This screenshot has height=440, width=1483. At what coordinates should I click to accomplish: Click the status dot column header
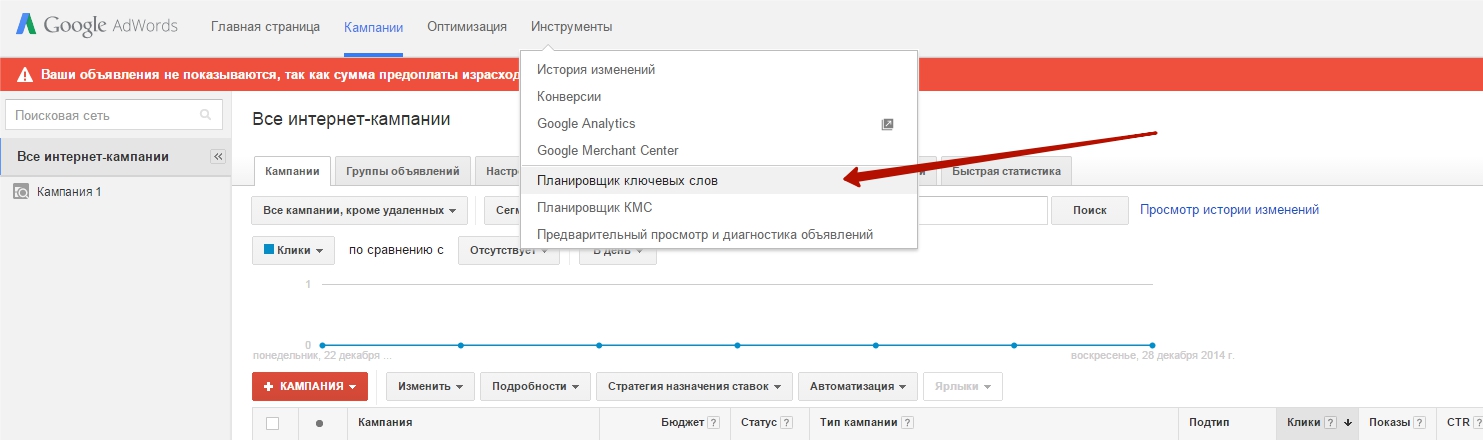point(319,423)
